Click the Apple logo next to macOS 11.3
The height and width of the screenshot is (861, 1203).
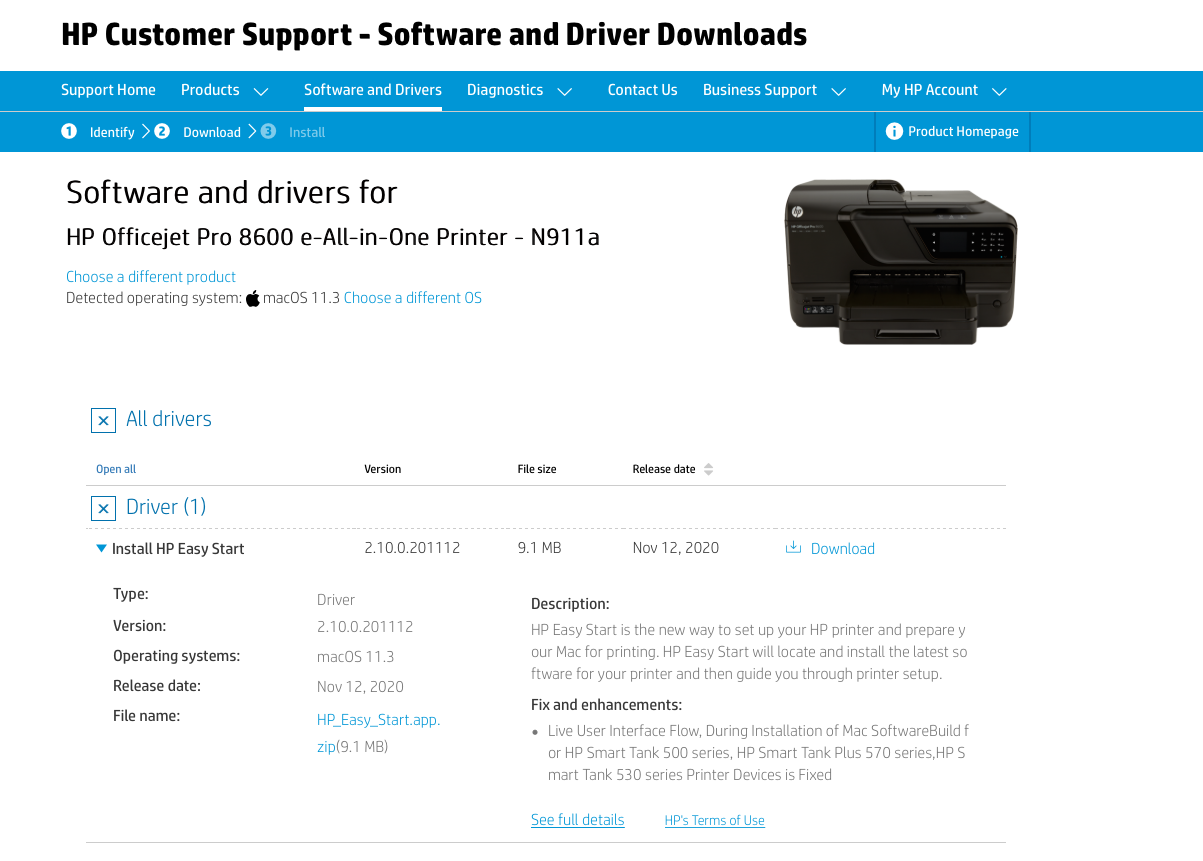(253, 298)
